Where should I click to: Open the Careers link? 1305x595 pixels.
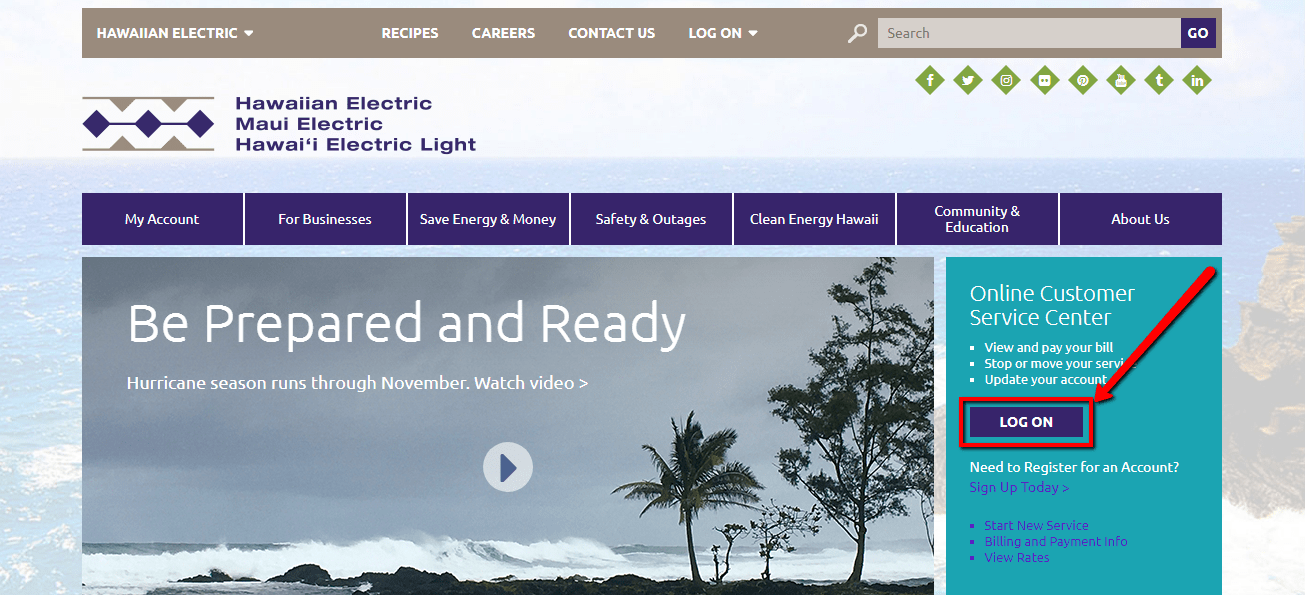(503, 33)
